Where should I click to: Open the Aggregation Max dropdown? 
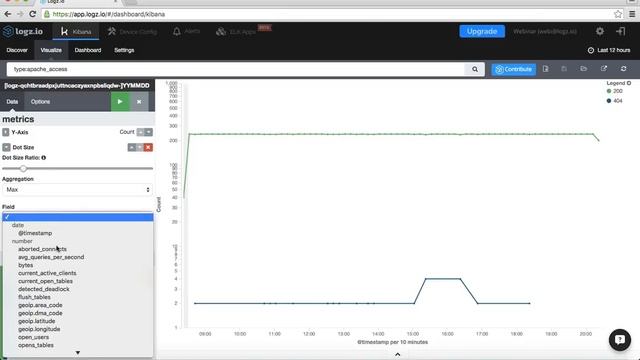(x=78, y=190)
